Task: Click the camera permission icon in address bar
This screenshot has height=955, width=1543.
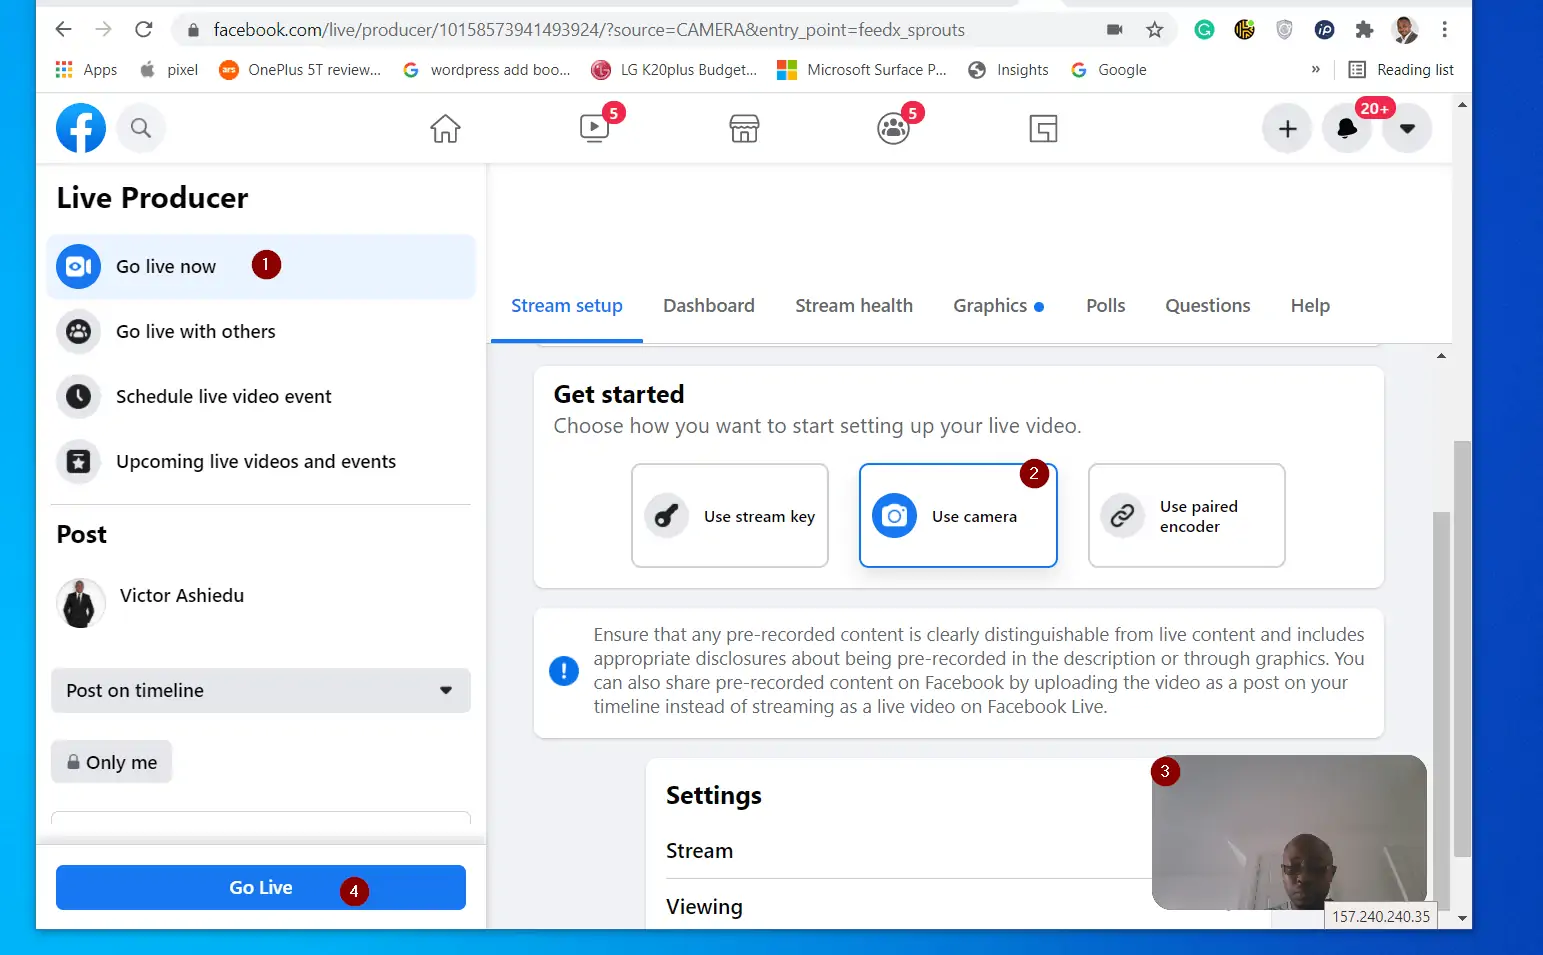Action: 1115,30
